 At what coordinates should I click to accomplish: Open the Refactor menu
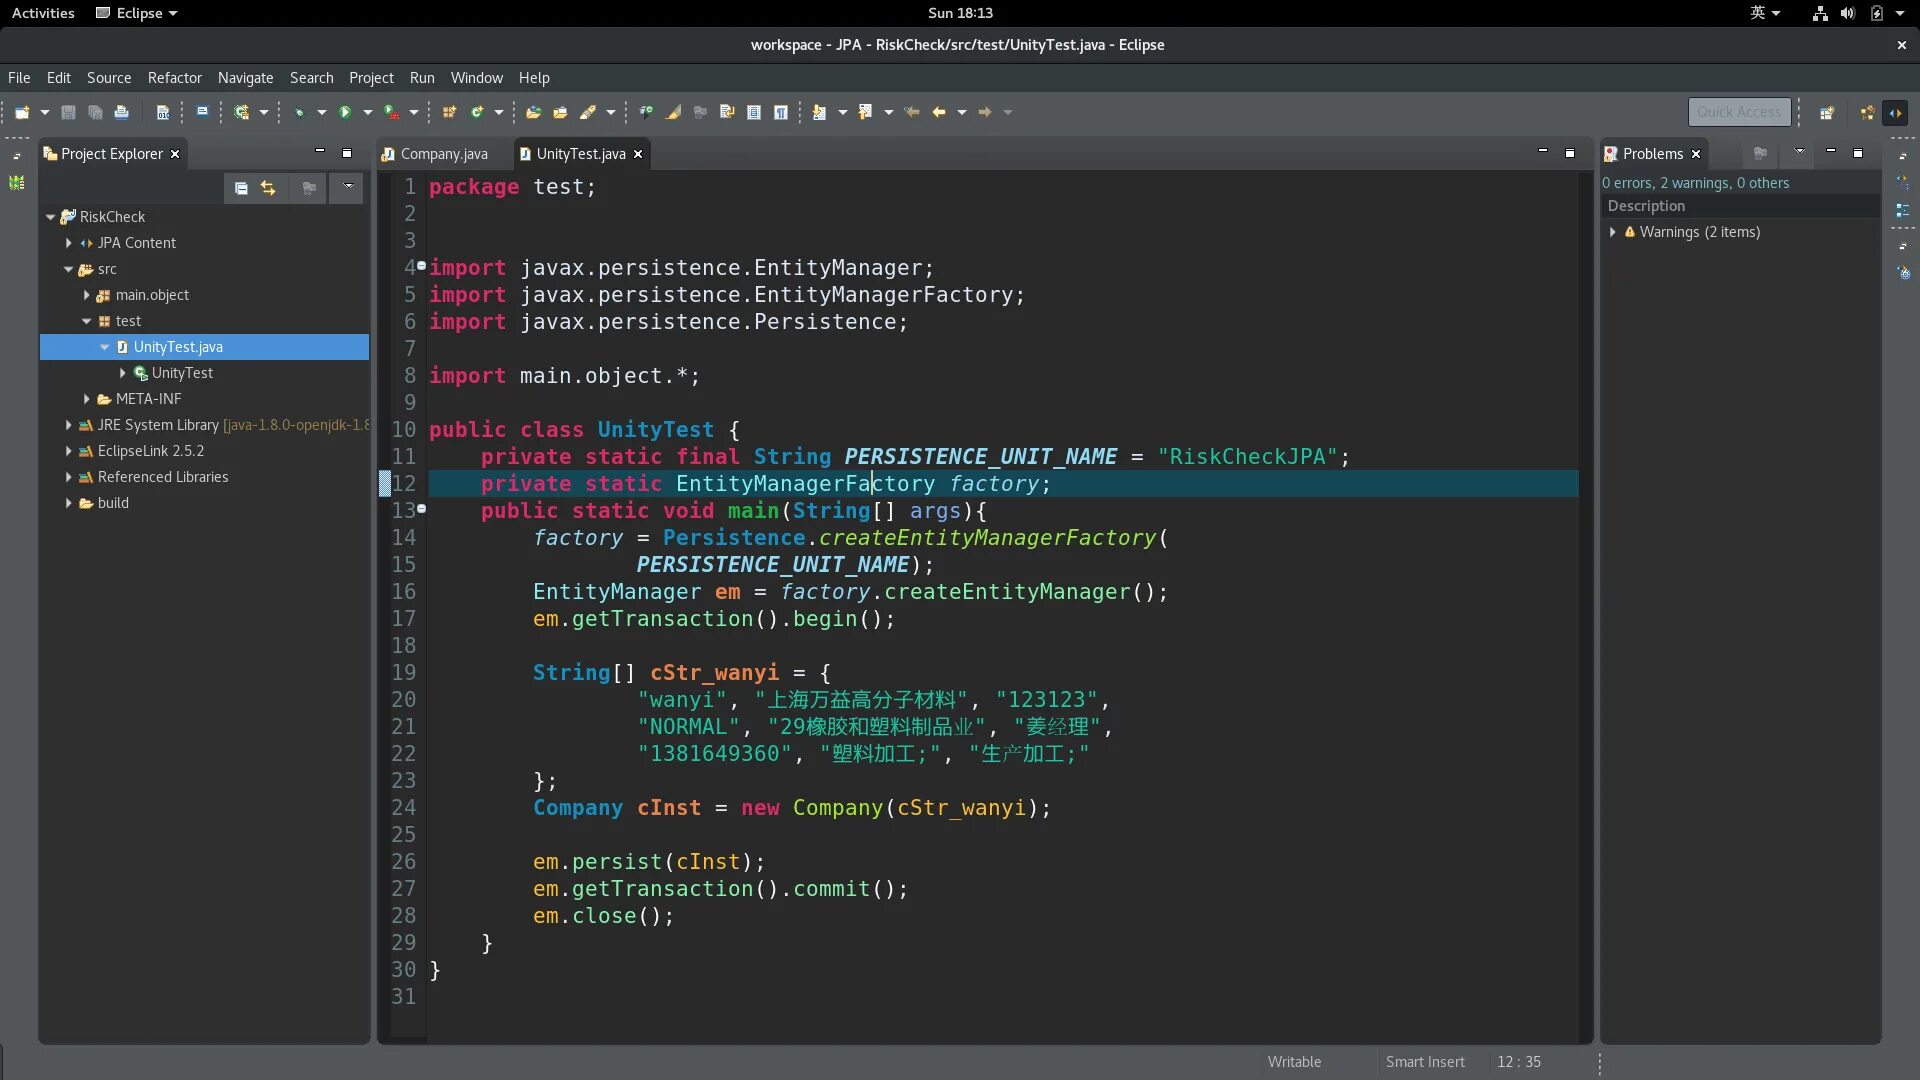point(174,78)
